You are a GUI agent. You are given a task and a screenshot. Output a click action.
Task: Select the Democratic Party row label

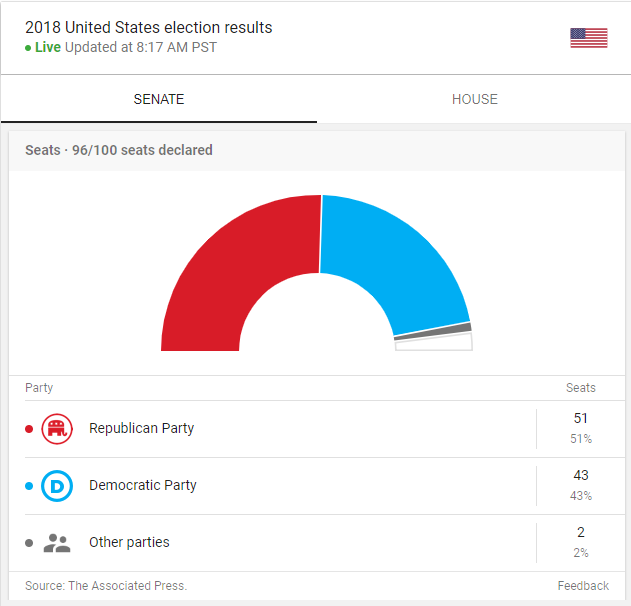point(142,485)
